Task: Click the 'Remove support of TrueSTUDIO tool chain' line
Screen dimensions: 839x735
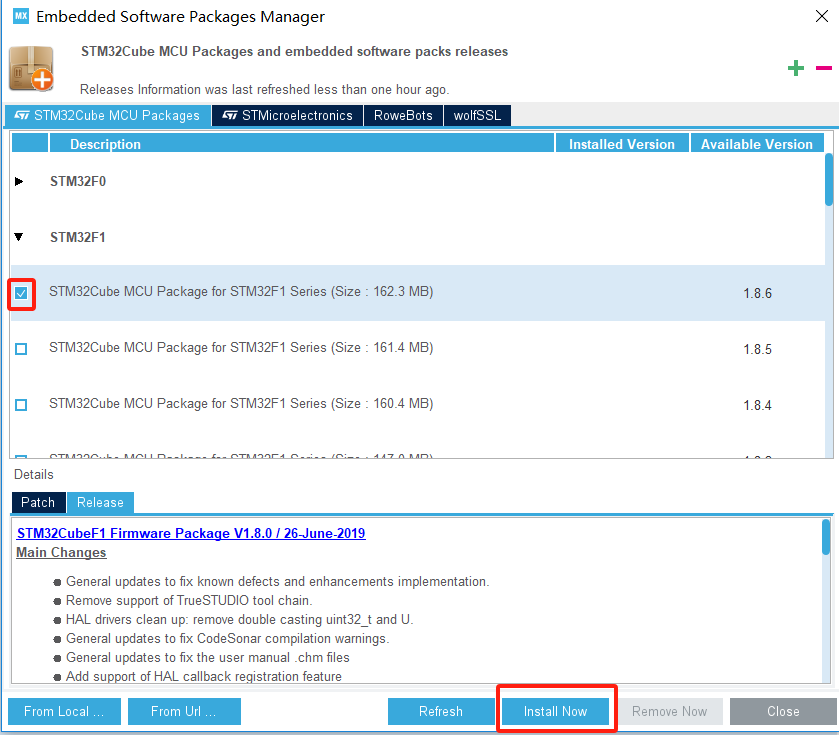Action: (189, 601)
